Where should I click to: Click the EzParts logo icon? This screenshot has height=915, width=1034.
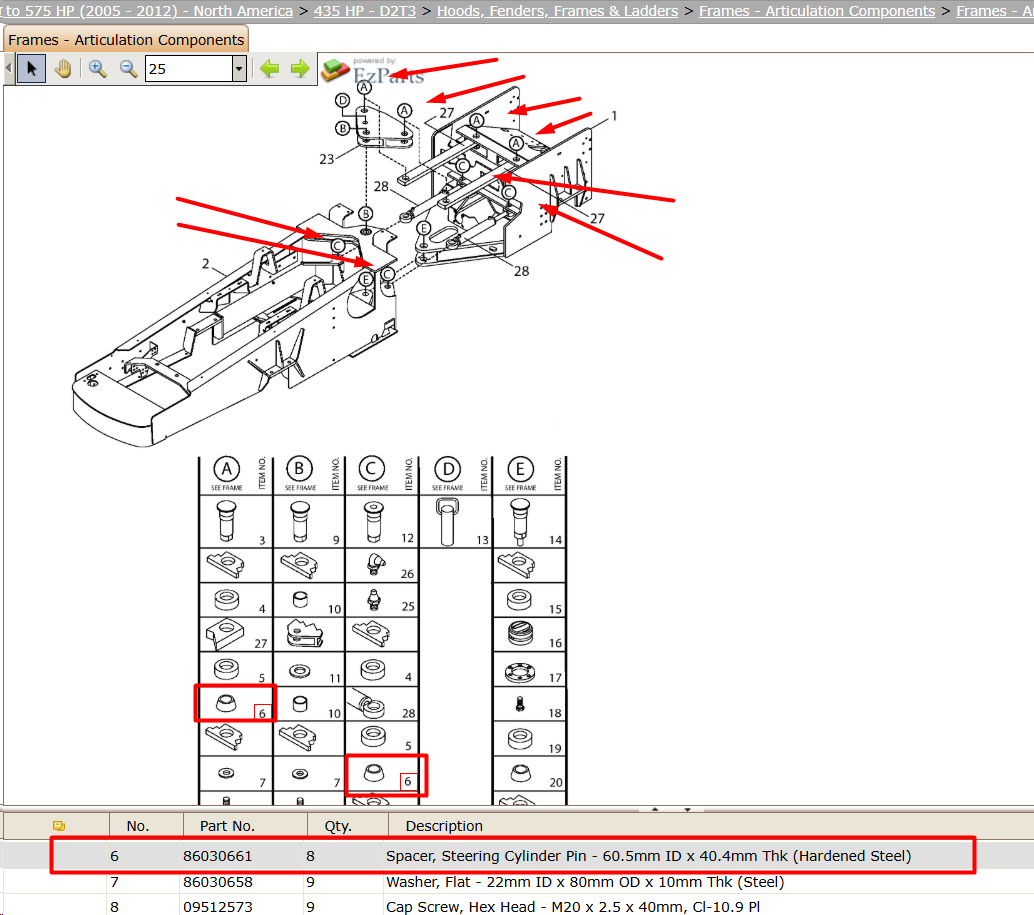click(x=335, y=70)
